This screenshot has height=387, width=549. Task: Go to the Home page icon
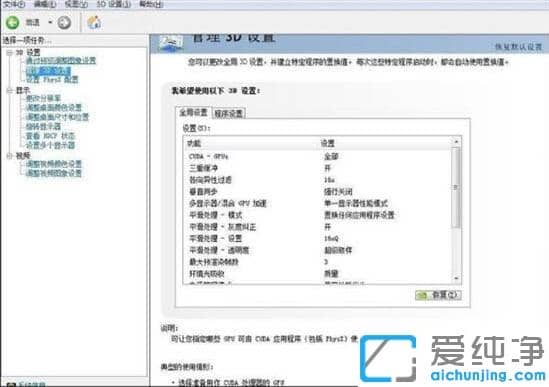pos(94,22)
